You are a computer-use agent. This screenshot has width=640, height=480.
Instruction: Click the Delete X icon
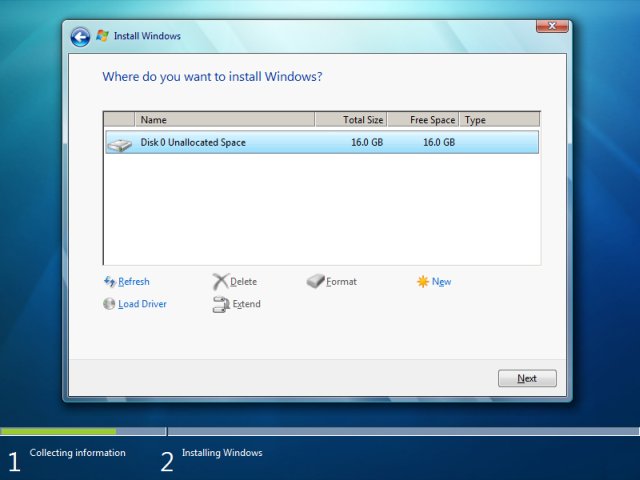point(220,281)
